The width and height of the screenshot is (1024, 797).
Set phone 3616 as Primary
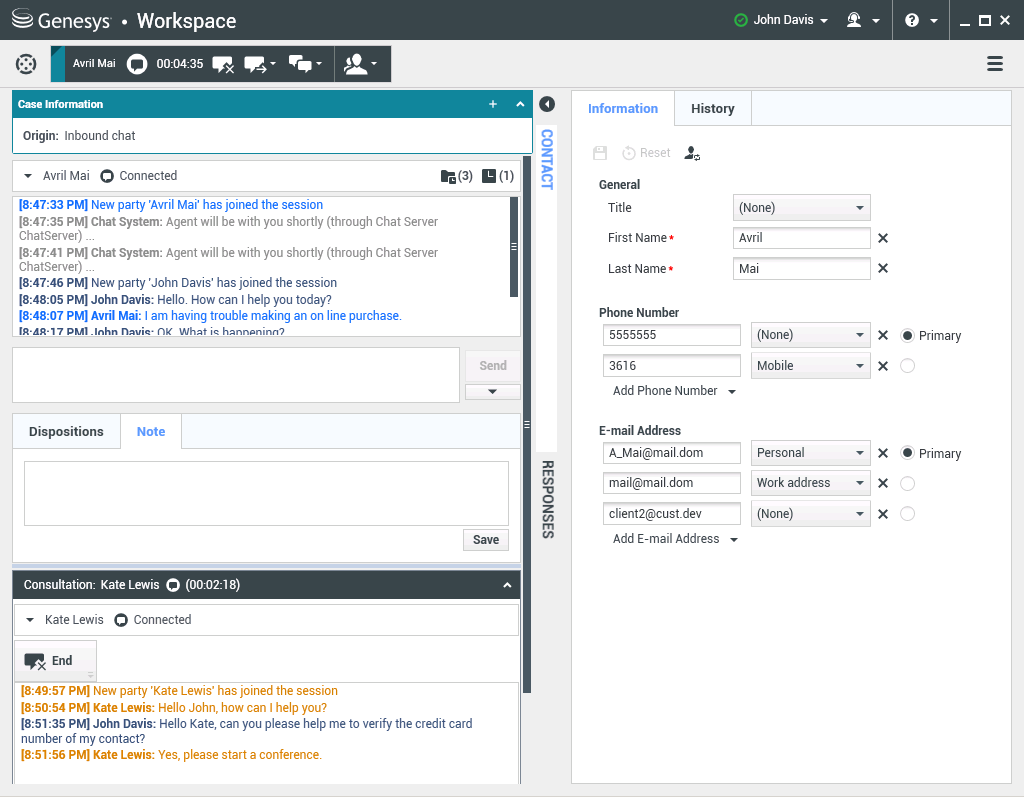click(x=908, y=366)
